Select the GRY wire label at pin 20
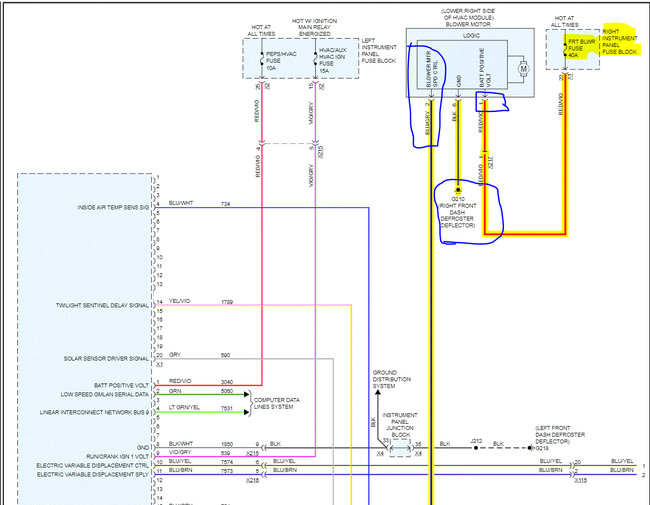650x505 pixels. tap(175, 354)
